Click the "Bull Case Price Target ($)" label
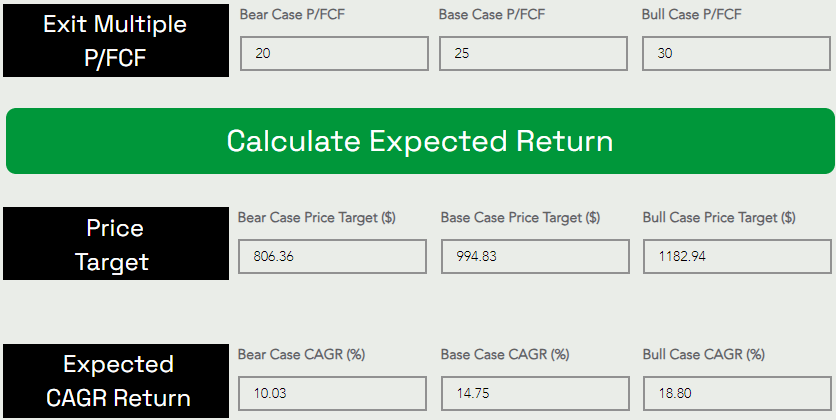This screenshot has height=420, width=836. coord(720,217)
